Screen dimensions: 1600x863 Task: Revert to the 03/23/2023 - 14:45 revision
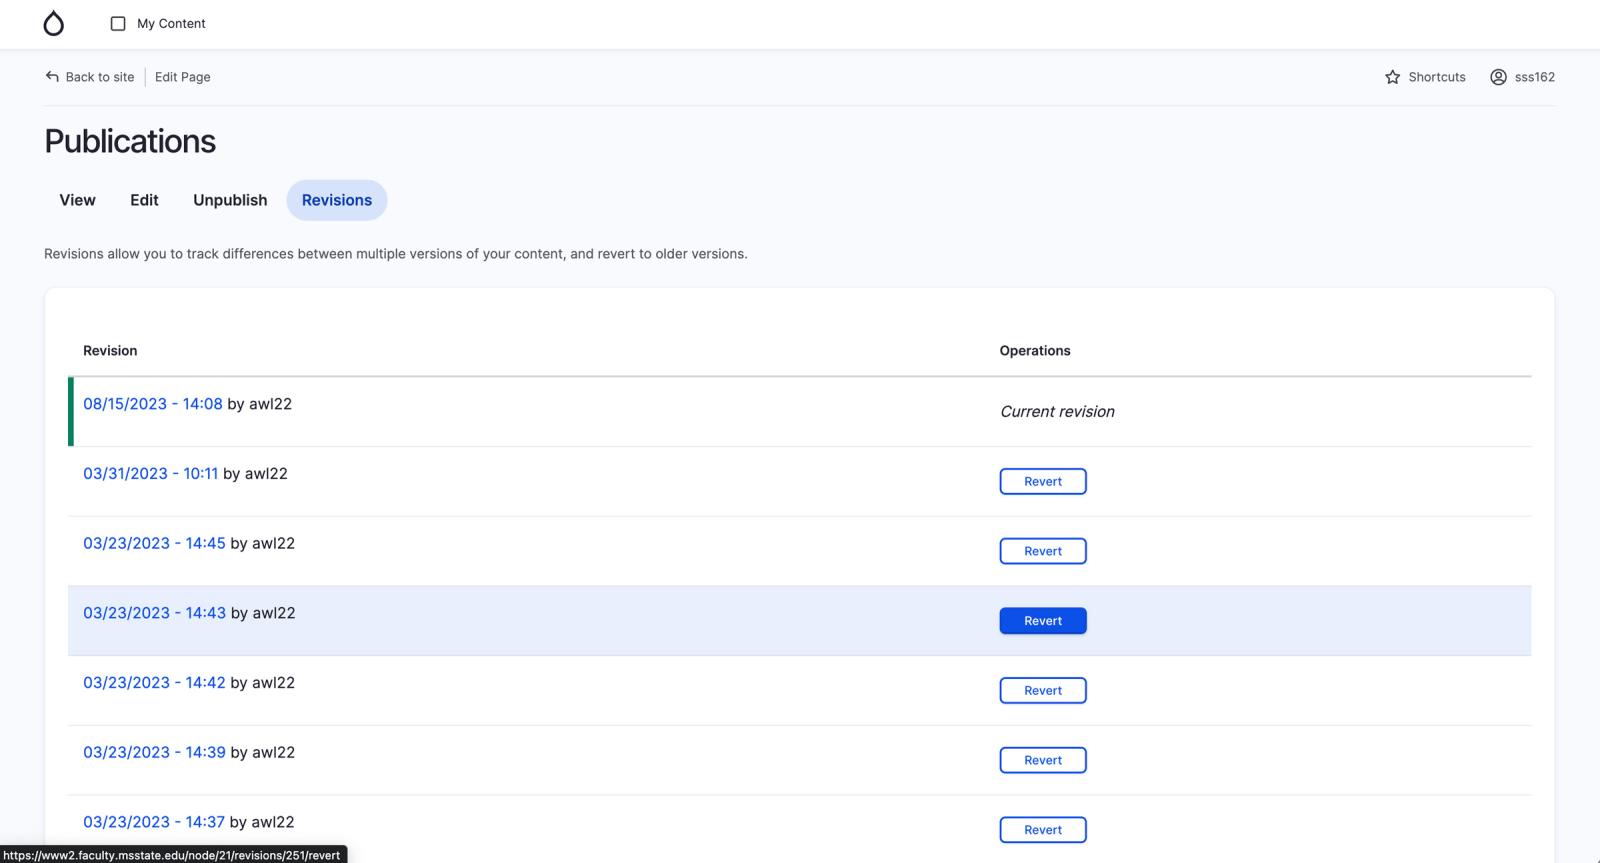(x=1042, y=551)
